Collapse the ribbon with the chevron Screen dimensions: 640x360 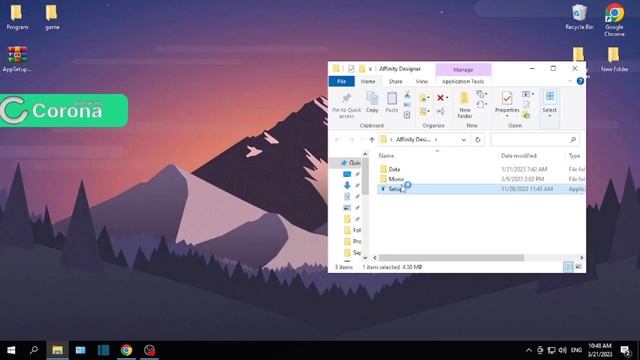(x=570, y=81)
